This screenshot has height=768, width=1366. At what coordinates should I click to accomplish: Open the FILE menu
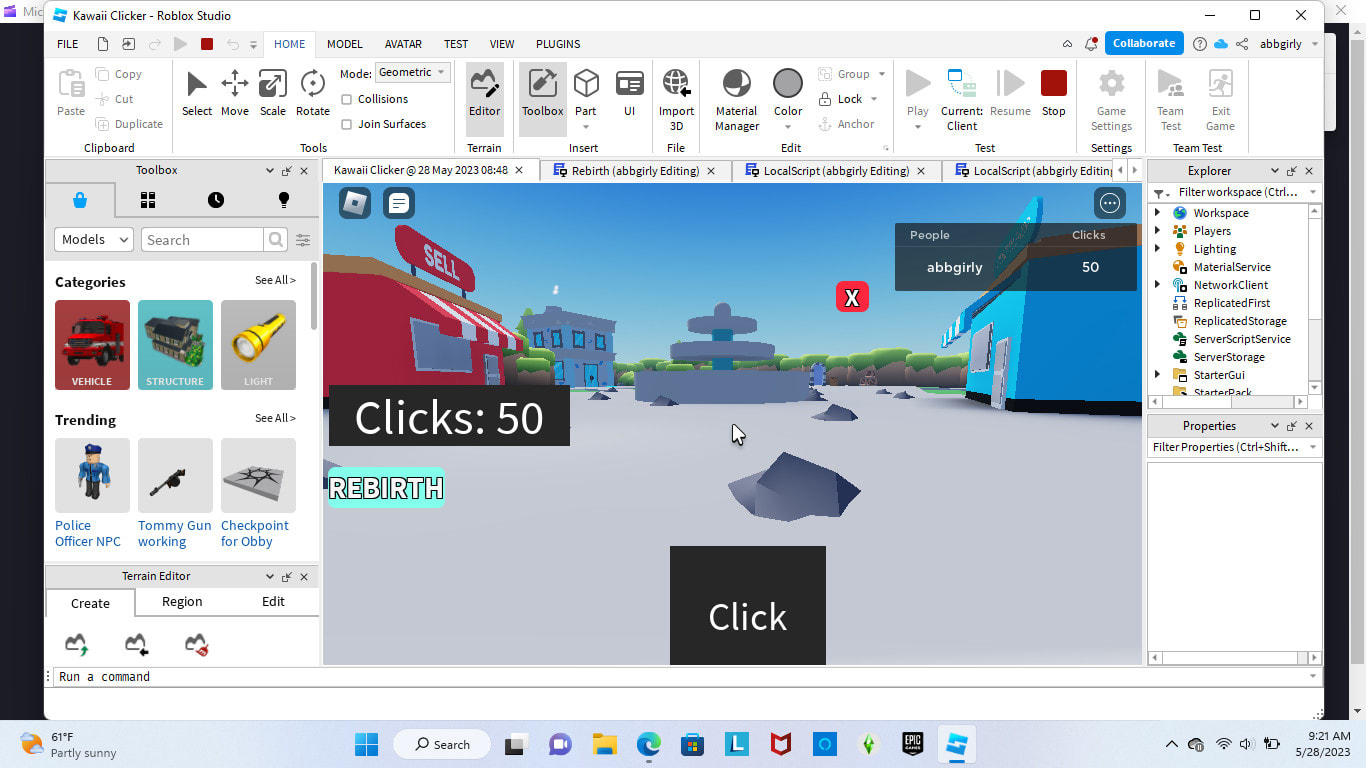coord(67,44)
